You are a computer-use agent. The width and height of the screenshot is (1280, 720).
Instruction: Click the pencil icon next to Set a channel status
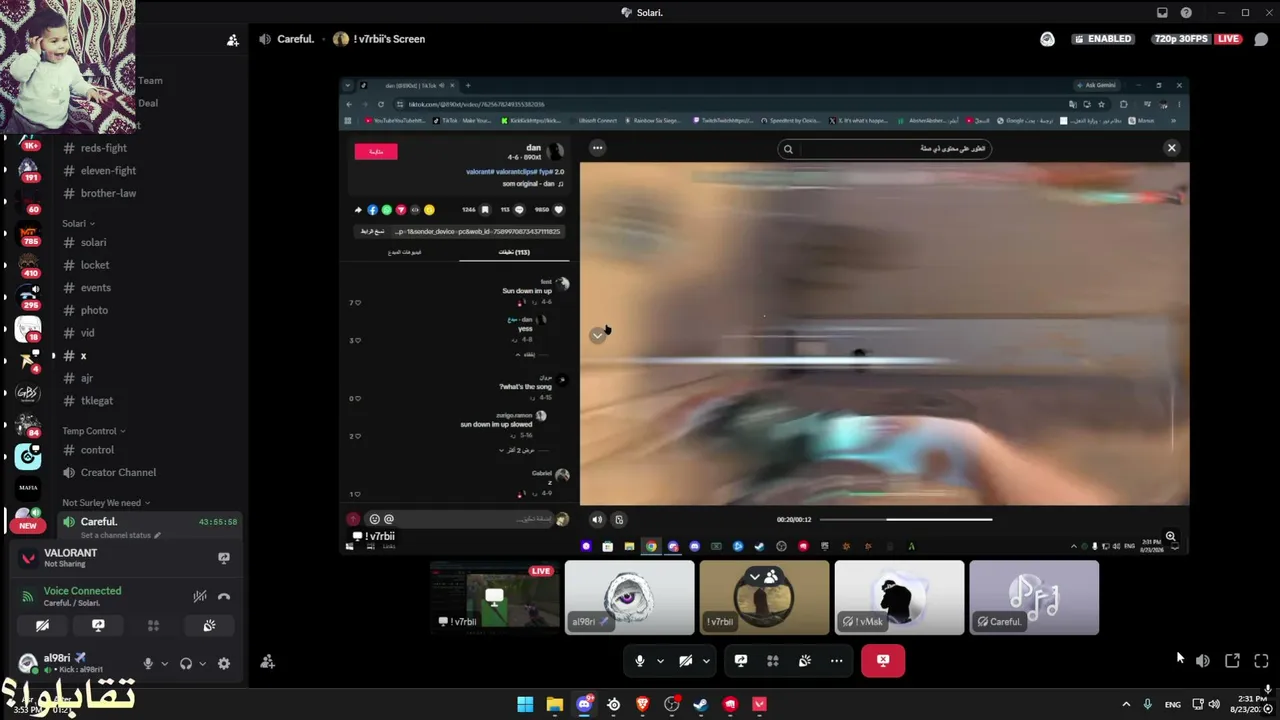tap(157, 535)
